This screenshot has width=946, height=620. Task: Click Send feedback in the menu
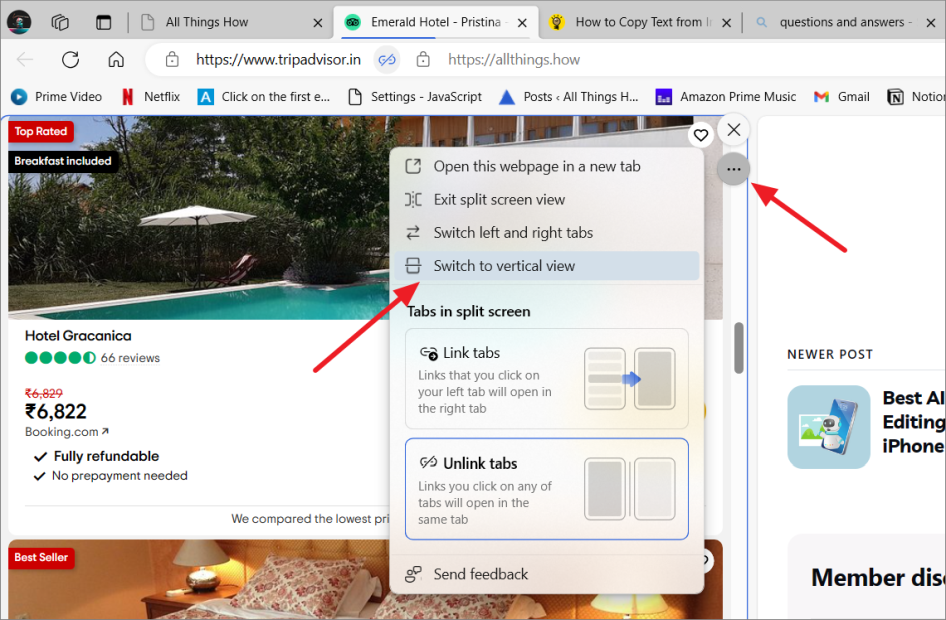pos(480,574)
